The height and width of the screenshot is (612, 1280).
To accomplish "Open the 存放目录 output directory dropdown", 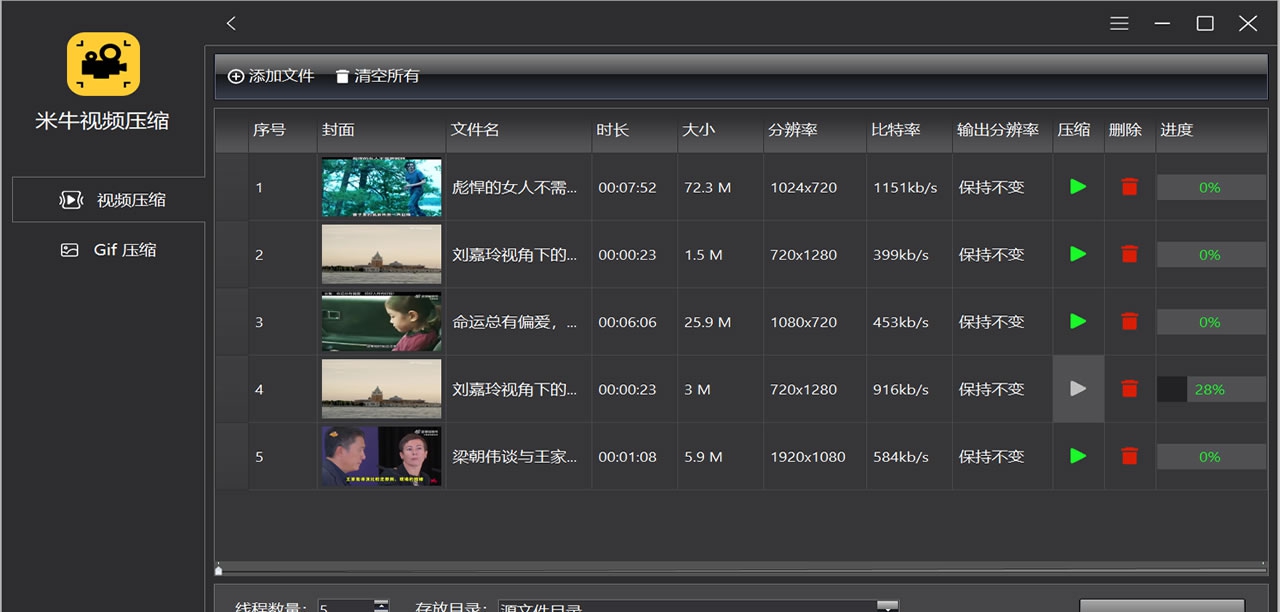I will (x=886, y=605).
